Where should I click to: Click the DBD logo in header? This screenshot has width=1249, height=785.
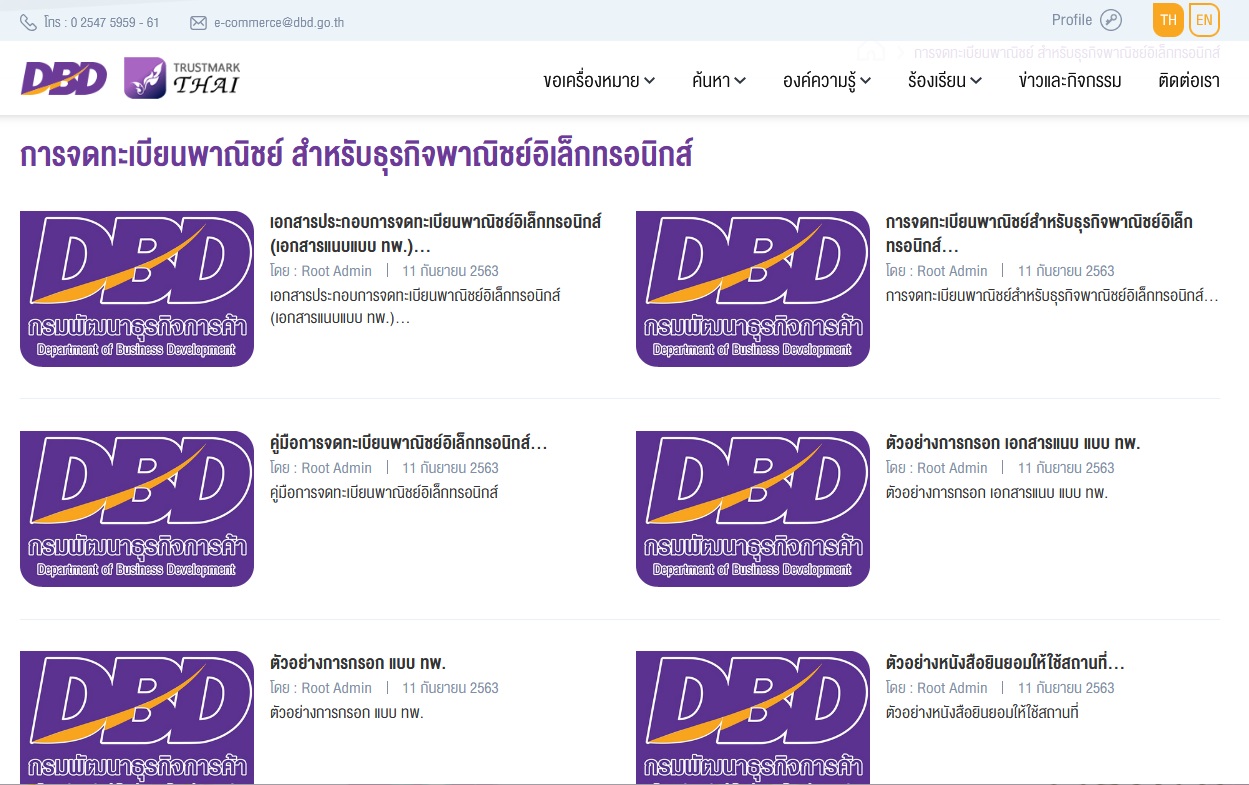63,79
